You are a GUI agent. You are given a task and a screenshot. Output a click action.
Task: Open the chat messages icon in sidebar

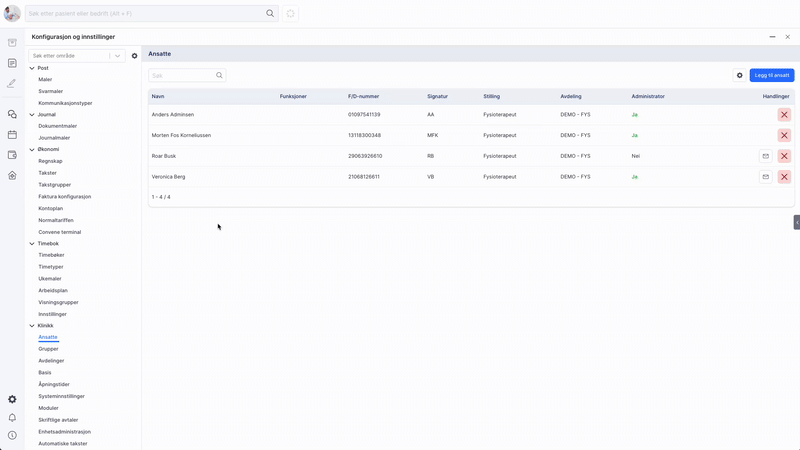[x=12, y=114]
